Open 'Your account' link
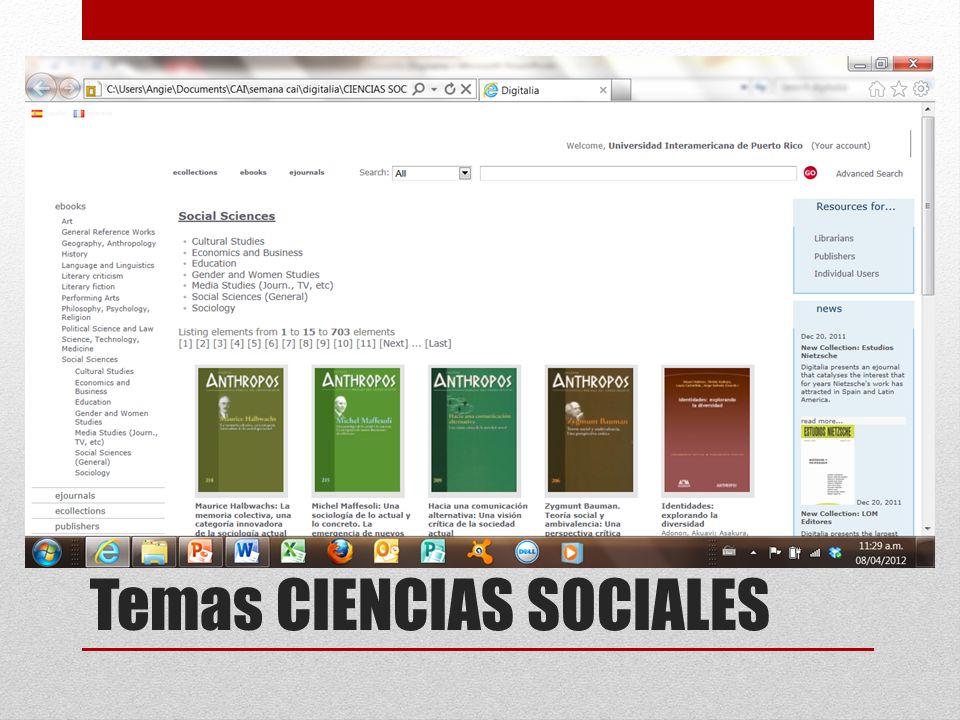Screen dimensions: 960x720 (841, 146)
